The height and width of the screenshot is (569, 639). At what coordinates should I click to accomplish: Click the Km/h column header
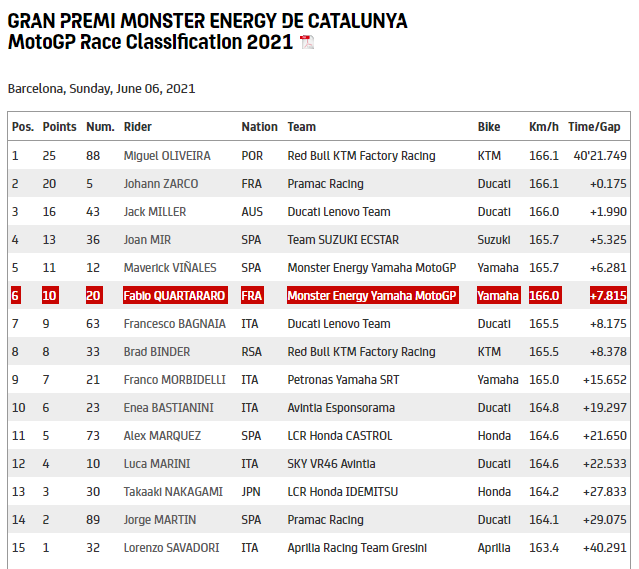point(543,127)
